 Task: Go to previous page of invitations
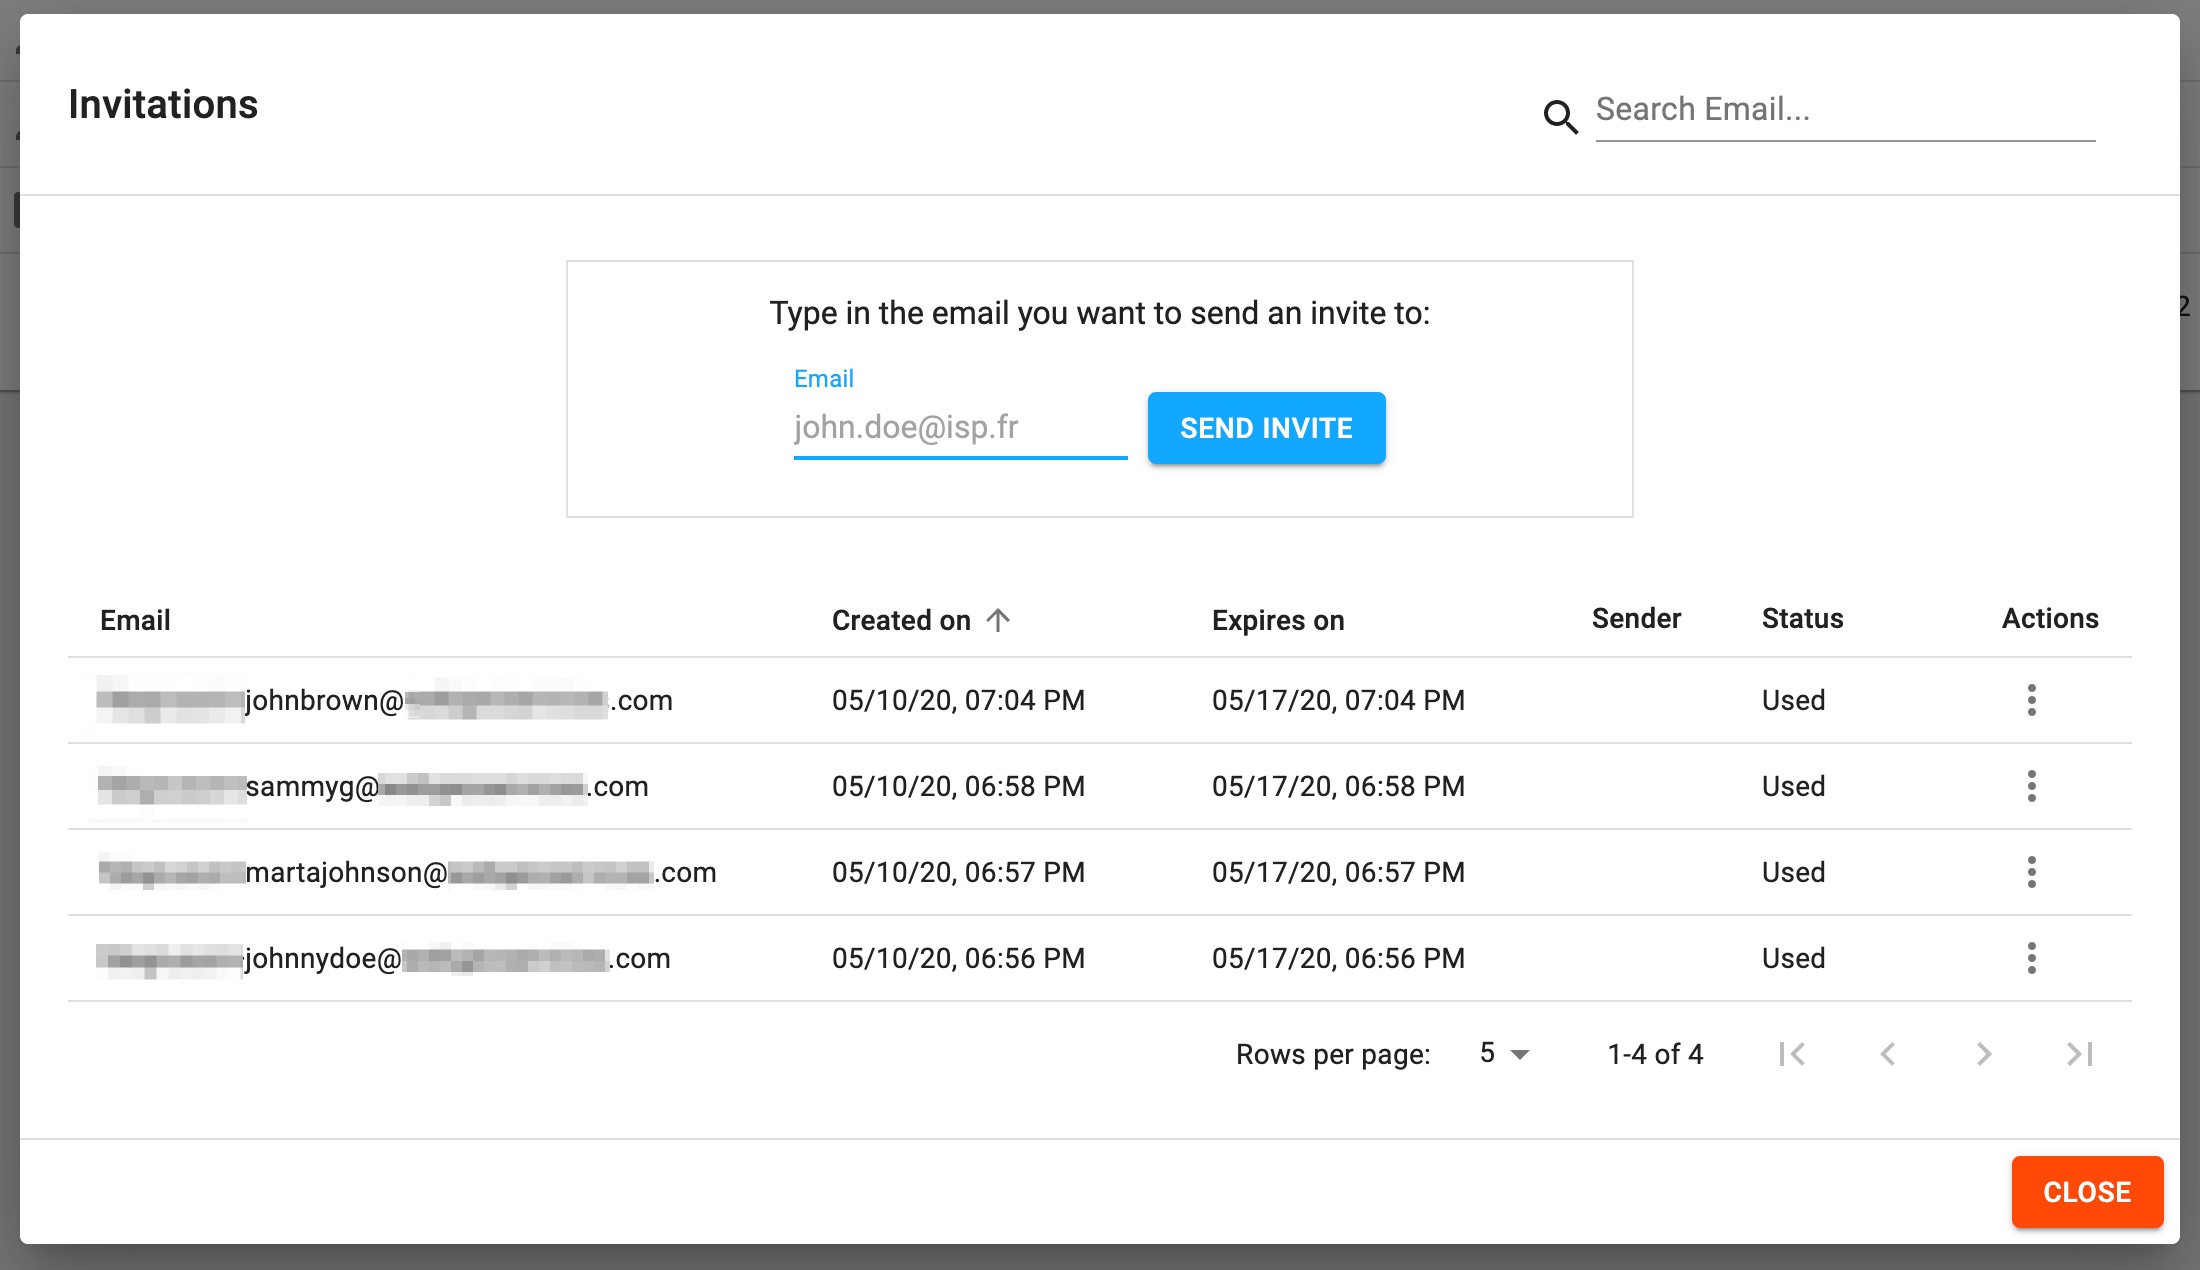1888,1054
